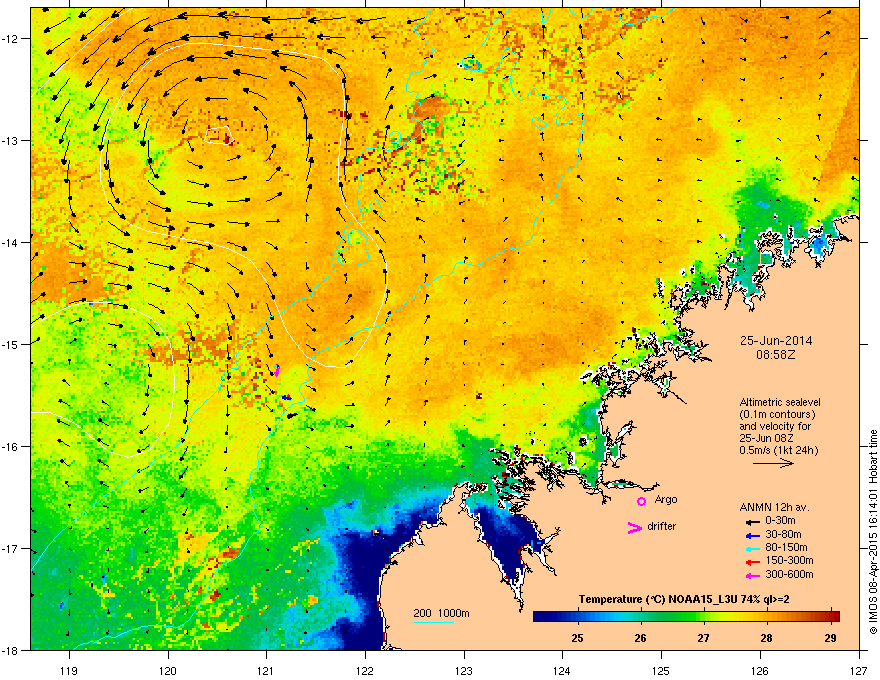Screen dimensions: 880x680
Task: Click the '25-Jun 08Z' text
Action: [767, 439]
